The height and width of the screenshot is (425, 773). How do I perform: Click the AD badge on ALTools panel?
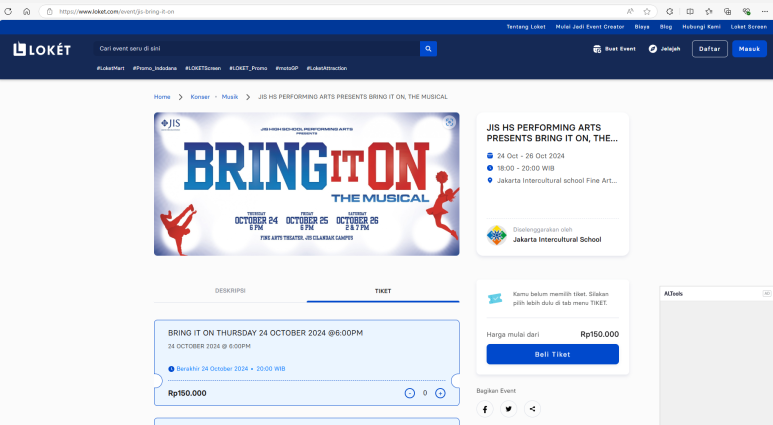point(767,293)
